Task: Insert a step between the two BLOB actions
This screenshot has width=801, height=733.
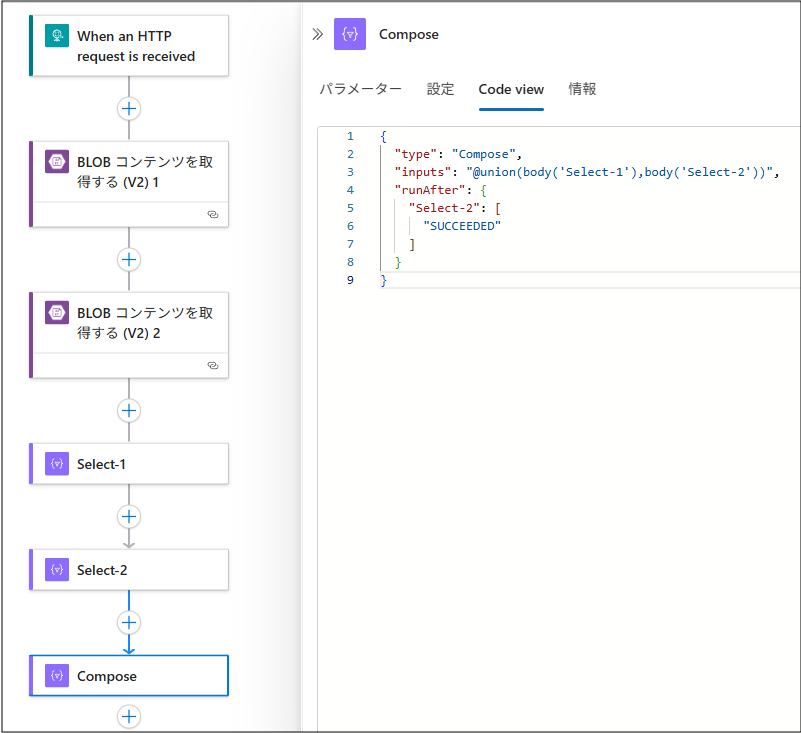Action: tap(129, 259)
